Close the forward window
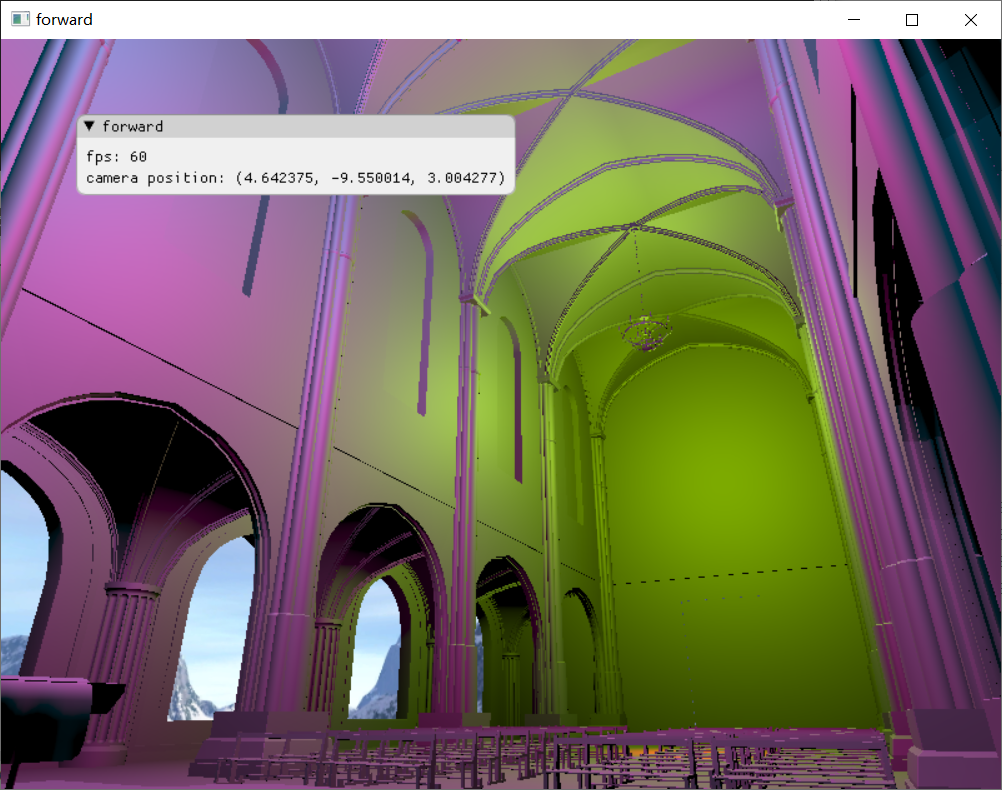1002x790 pixels. [971, 20]
